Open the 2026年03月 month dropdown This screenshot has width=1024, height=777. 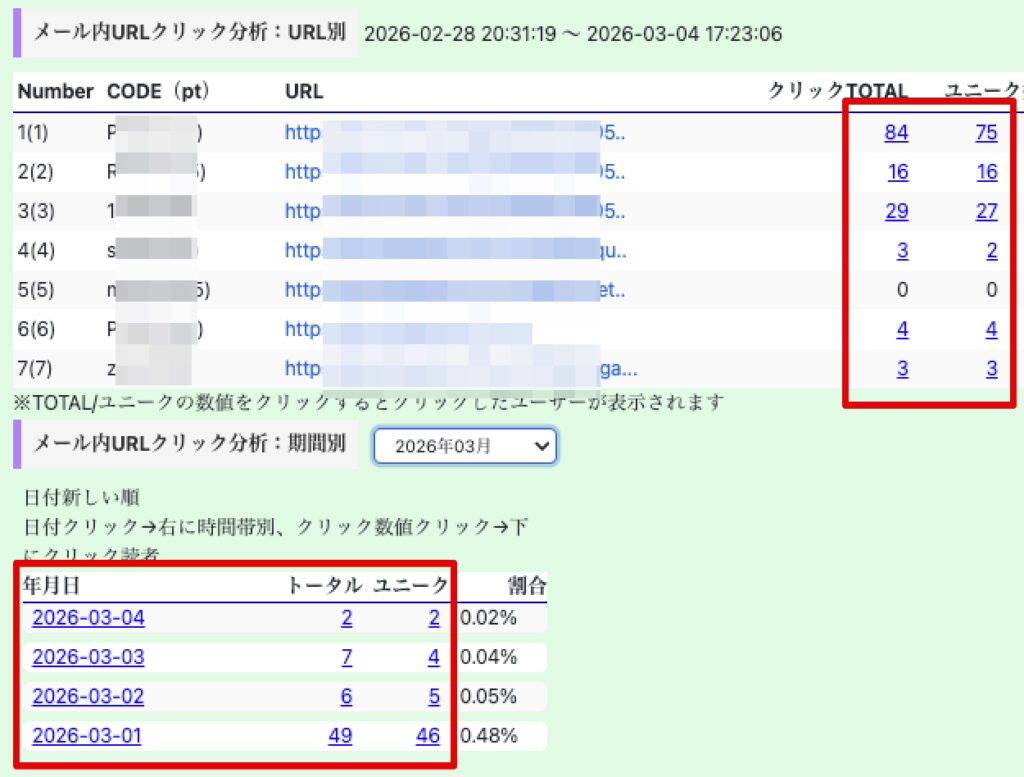click(465, 446)
